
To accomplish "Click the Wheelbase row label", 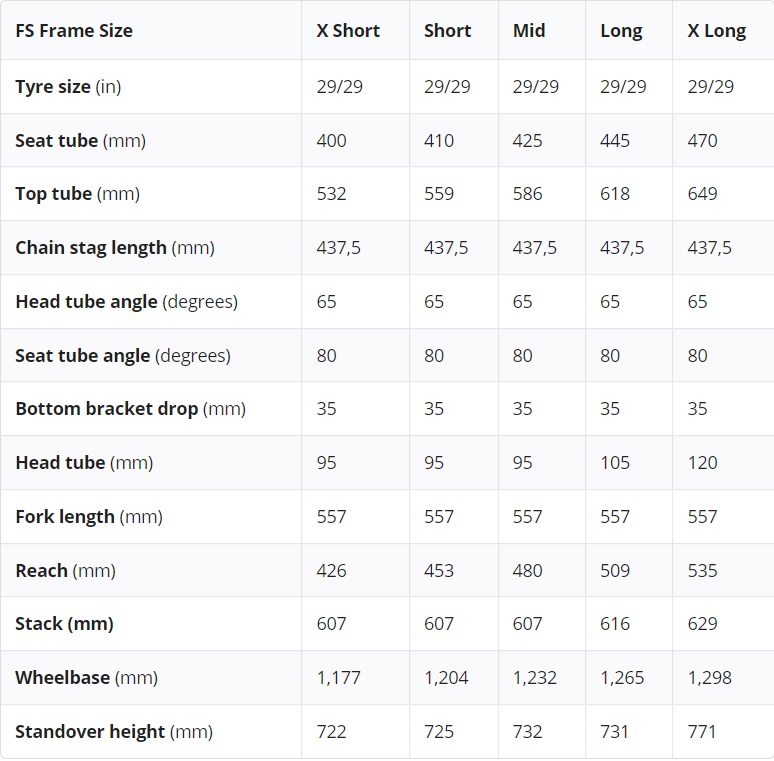I will 86,678.
